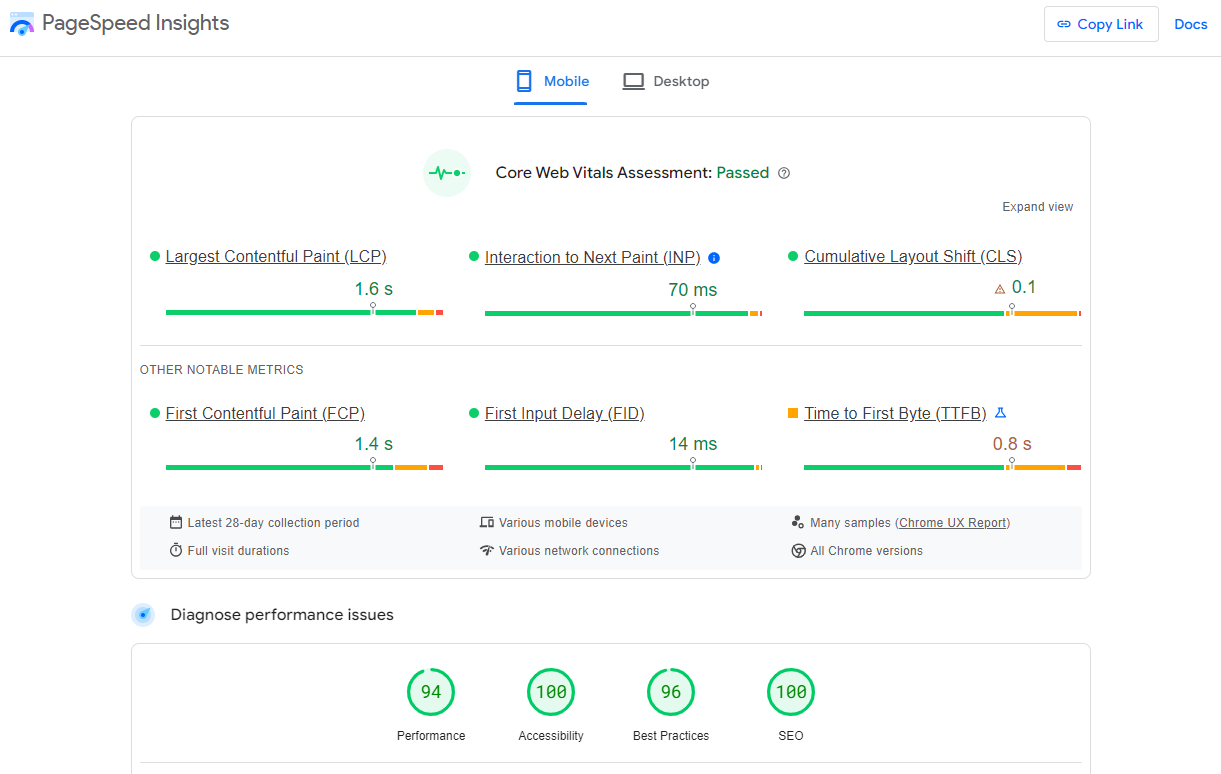The image size is (1221, 774).
Task: Click the FID value 14 ms
Action: [x=693, y=444]
